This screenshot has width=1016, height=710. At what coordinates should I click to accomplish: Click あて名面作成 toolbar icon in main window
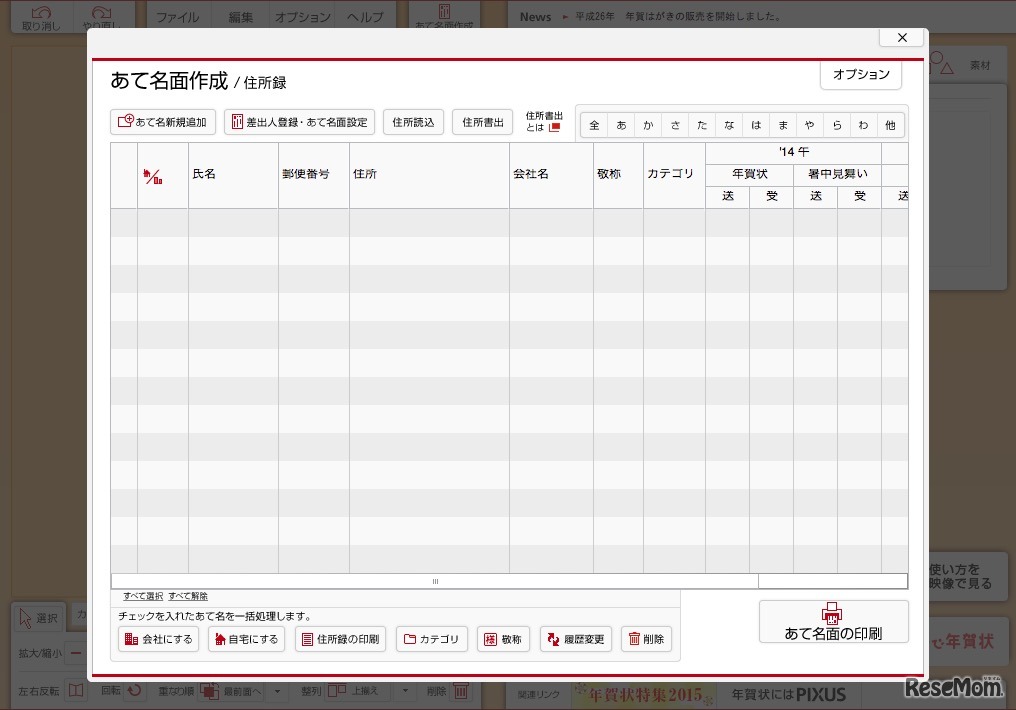click(444, 16)
